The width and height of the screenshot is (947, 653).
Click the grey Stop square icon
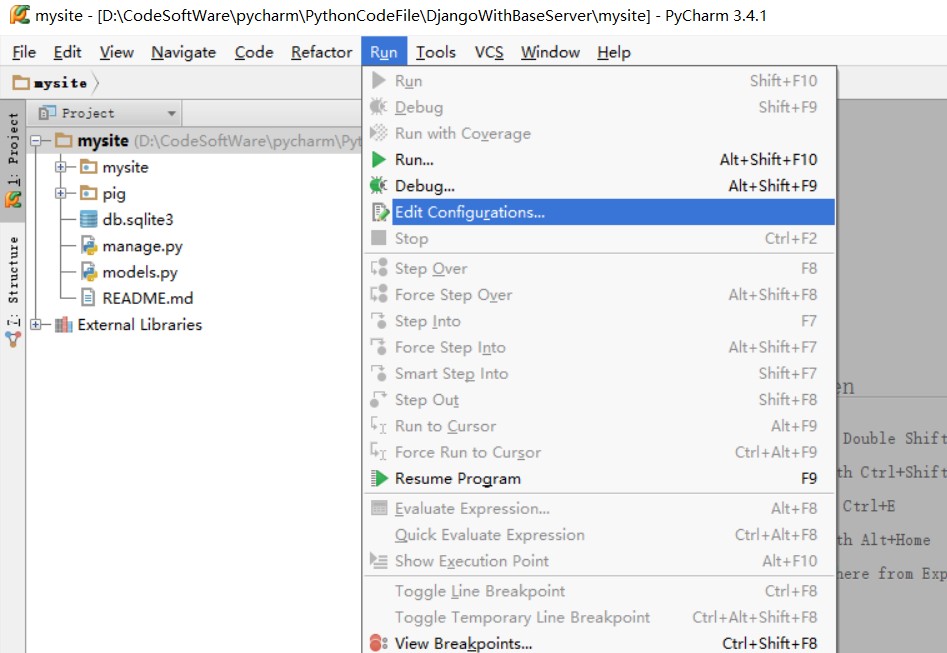(x=379, y=238)
